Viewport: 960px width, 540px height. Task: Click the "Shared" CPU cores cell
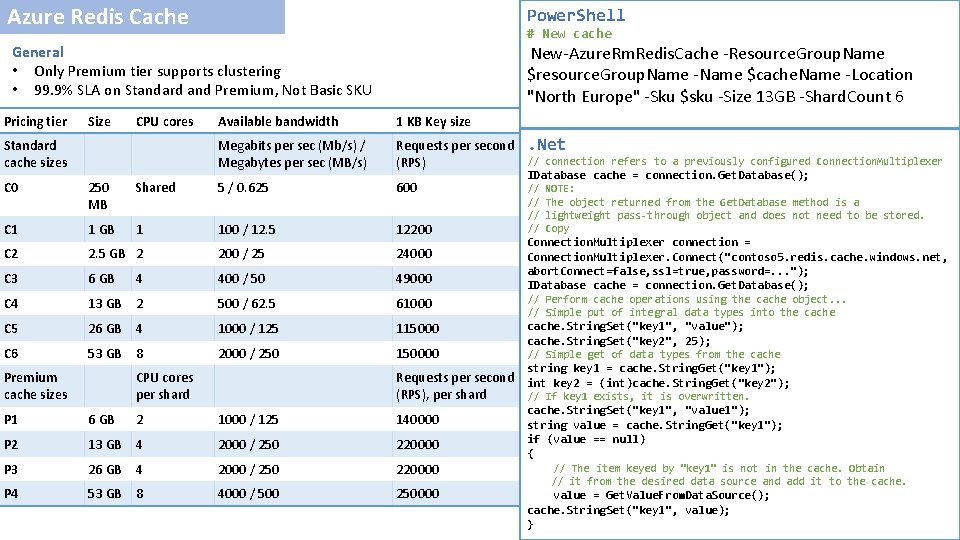[156, 187]
